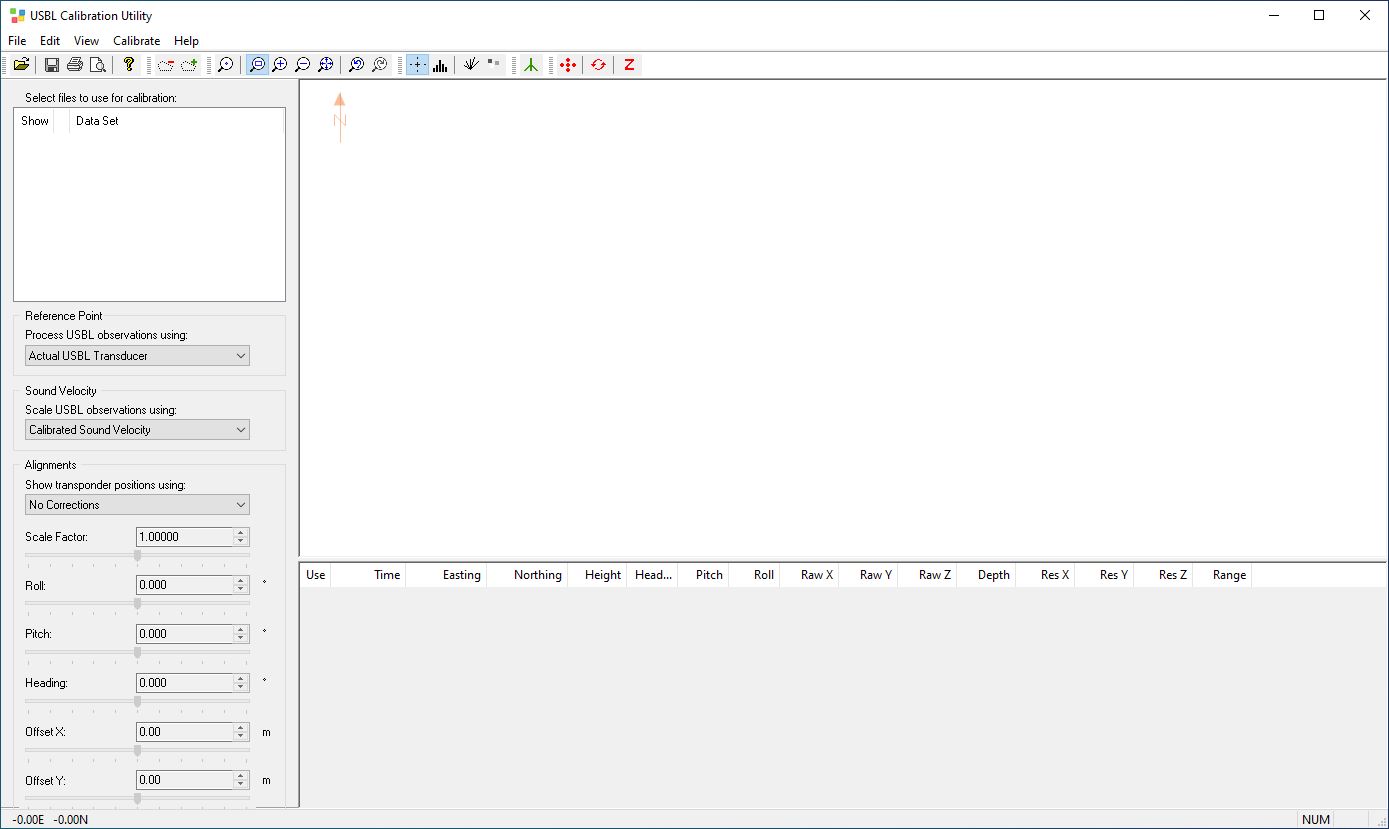Click the red Z toolbar icon
The image size is (1389, 829).
pyautogui.click(x=629, y=64)
